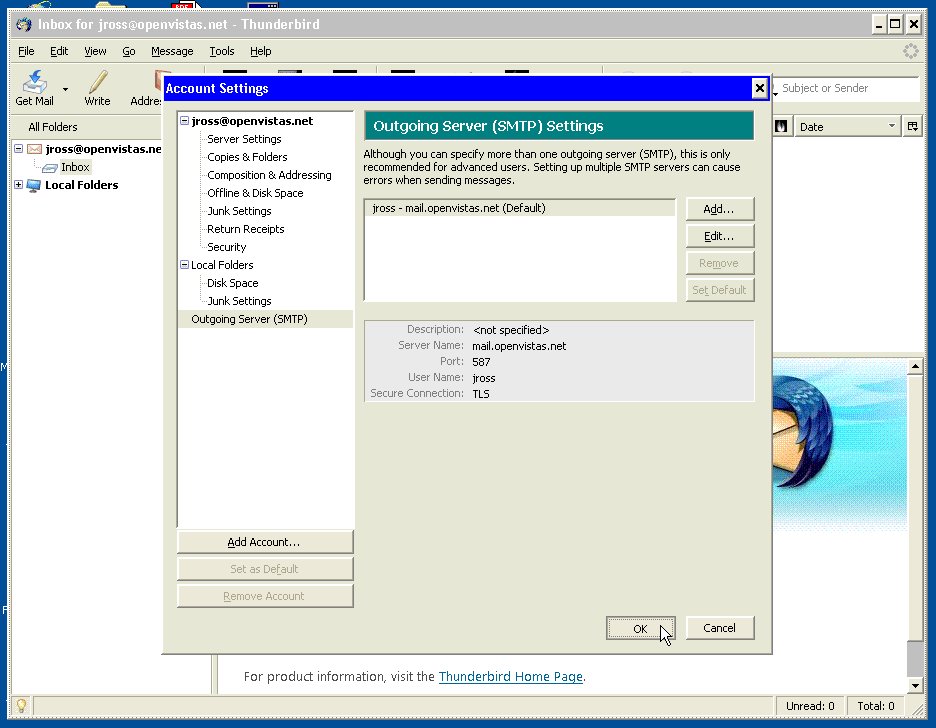Click the Date column header
Image resolution: width=936 pixels, height=728 pixels.
(x=847, y=127)
